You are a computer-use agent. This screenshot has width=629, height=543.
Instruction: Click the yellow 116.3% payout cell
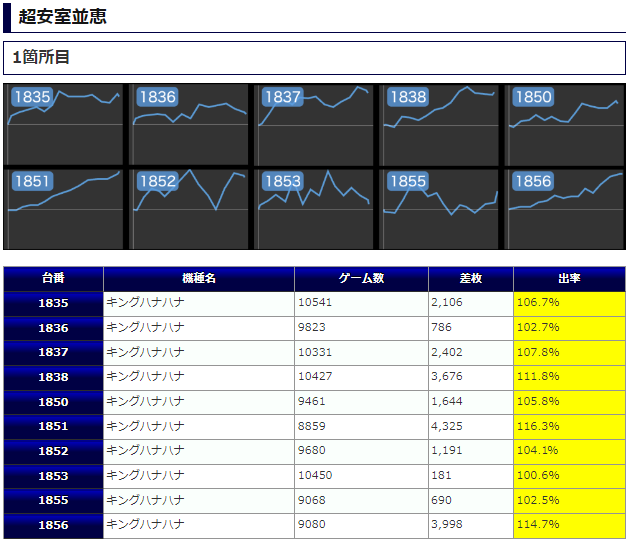pos(569,427)
